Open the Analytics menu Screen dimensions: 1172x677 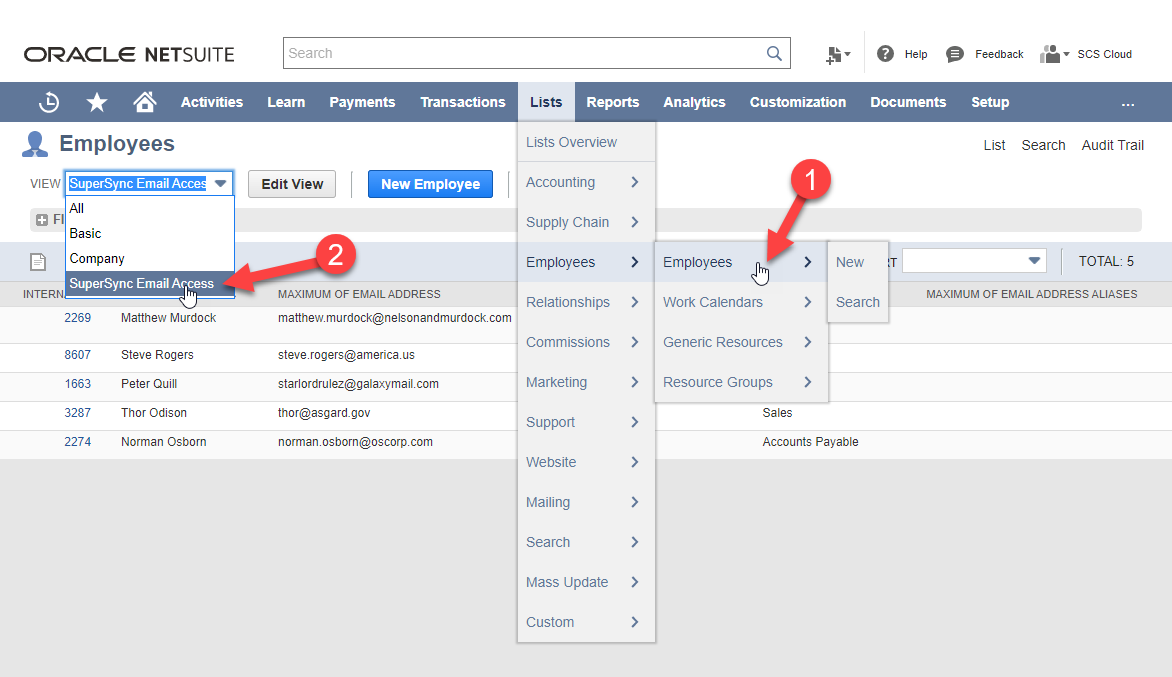(x=694, y=102)
